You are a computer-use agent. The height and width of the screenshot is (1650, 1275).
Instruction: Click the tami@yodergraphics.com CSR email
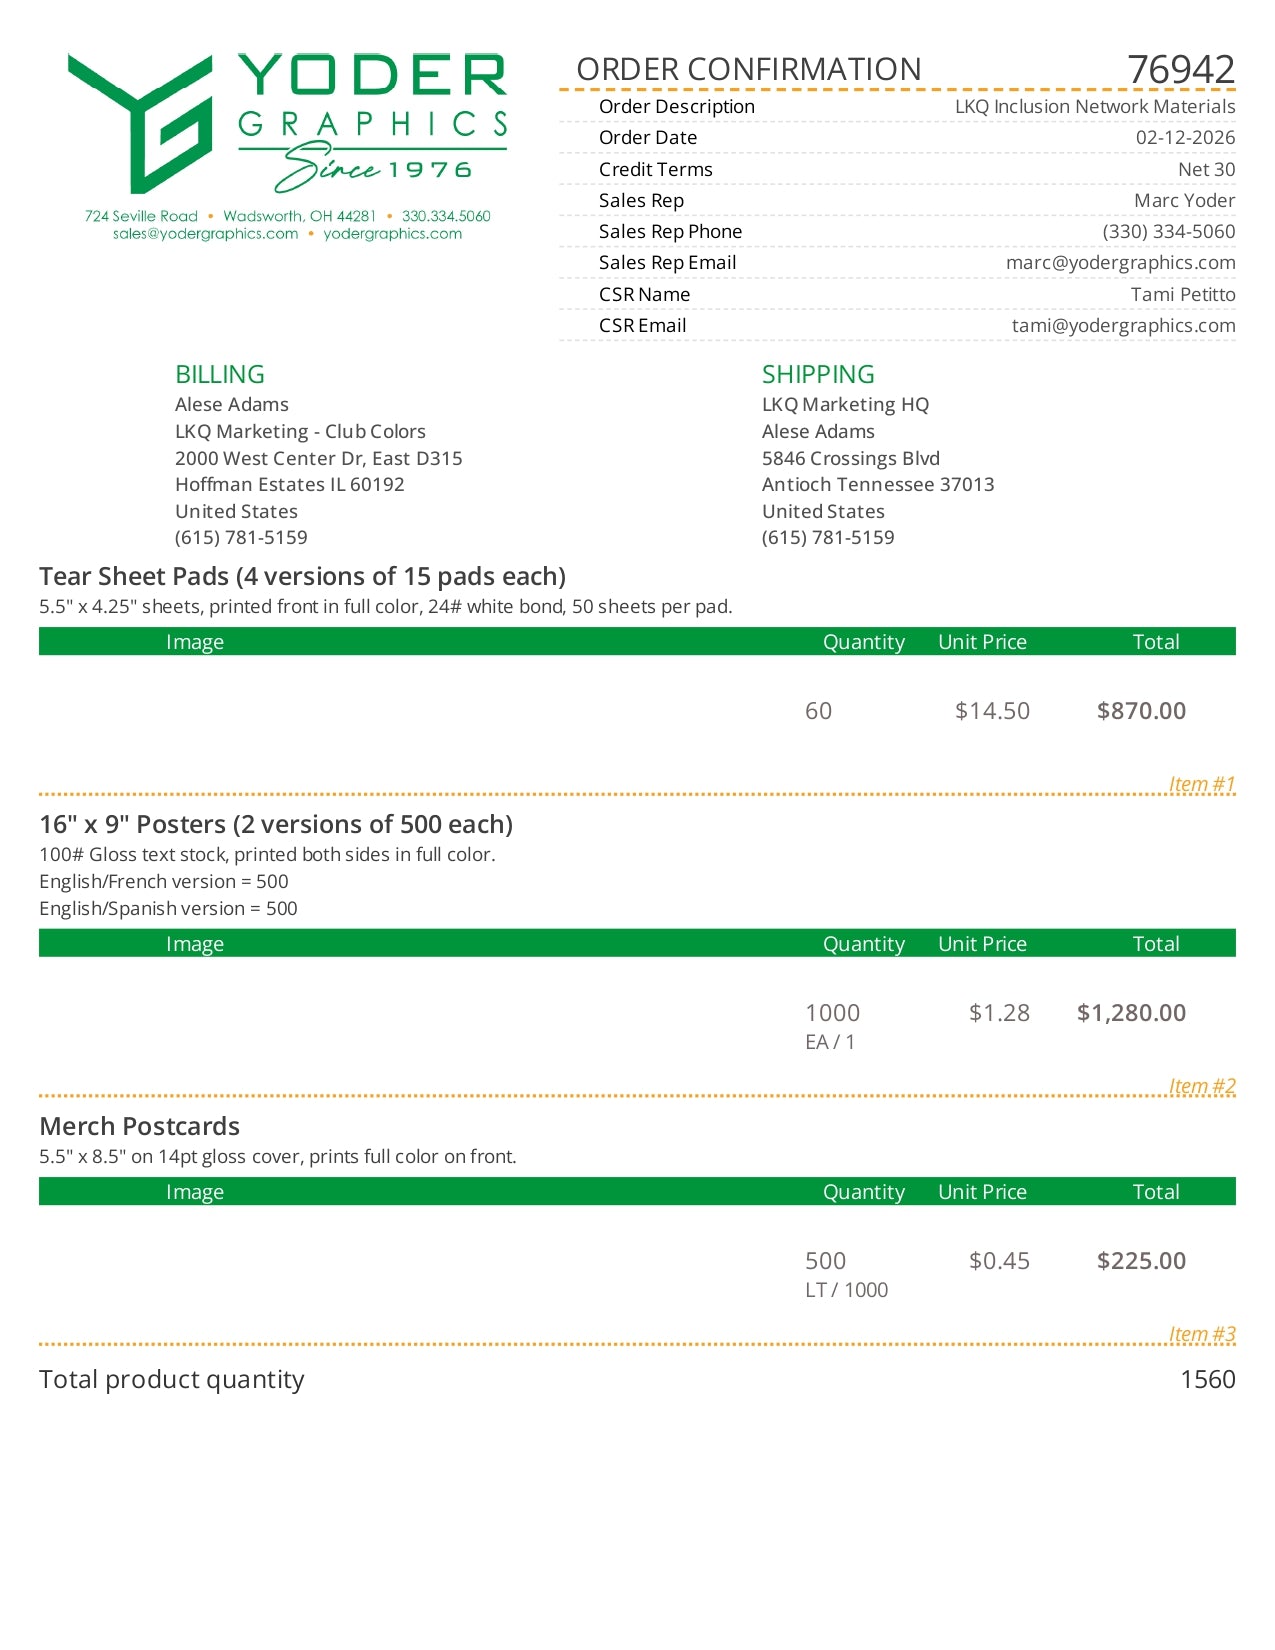click(x=1123, y=326)
